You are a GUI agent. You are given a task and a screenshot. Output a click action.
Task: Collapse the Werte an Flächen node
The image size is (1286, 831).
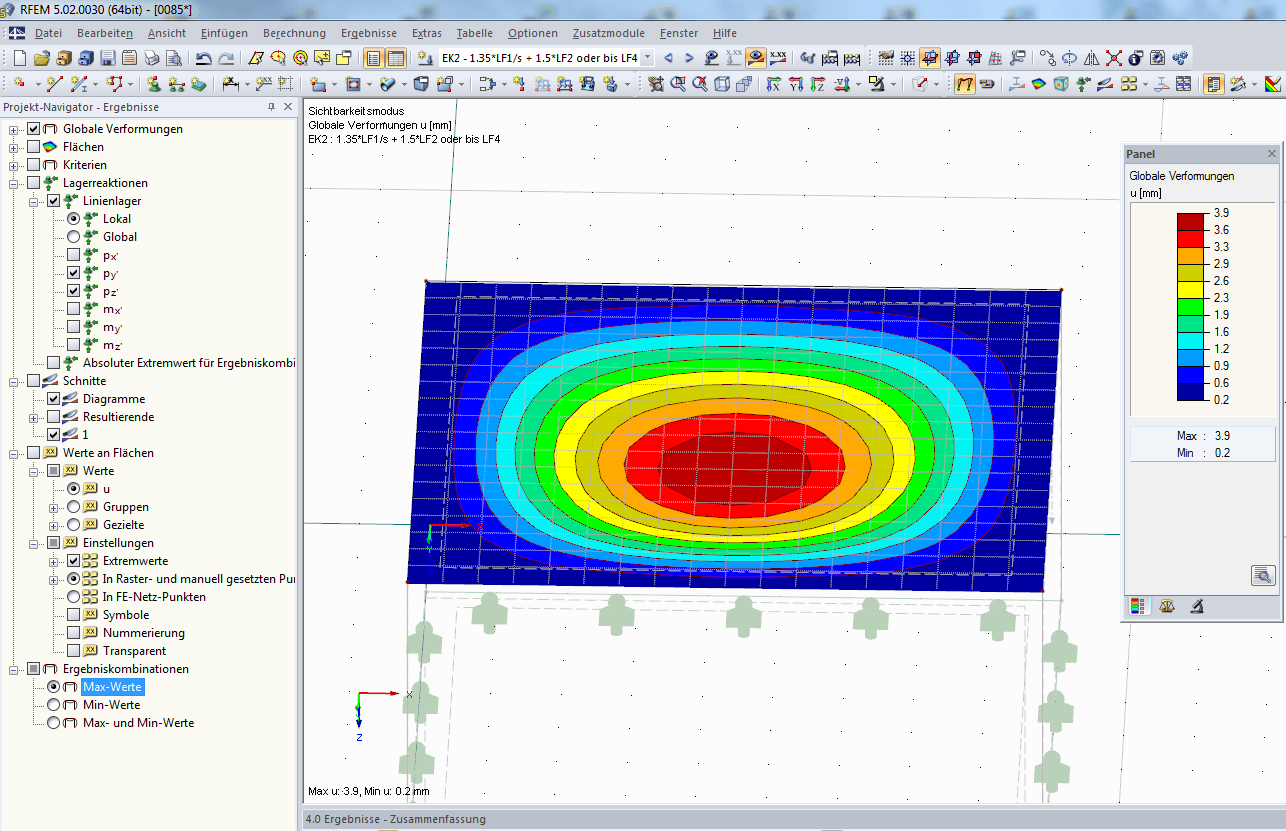14,453
